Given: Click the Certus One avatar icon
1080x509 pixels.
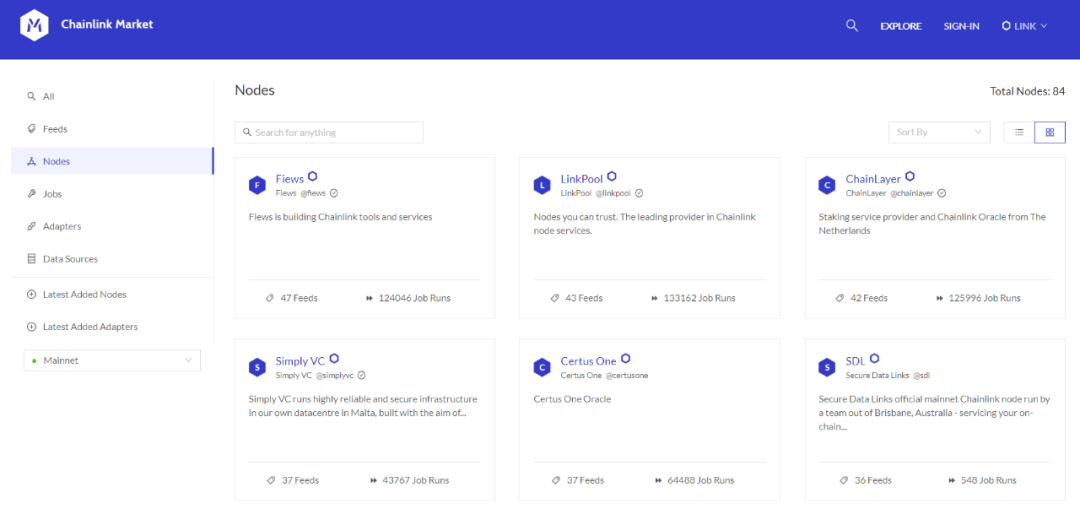Looking at the screenshot, I should pos(542,367).
